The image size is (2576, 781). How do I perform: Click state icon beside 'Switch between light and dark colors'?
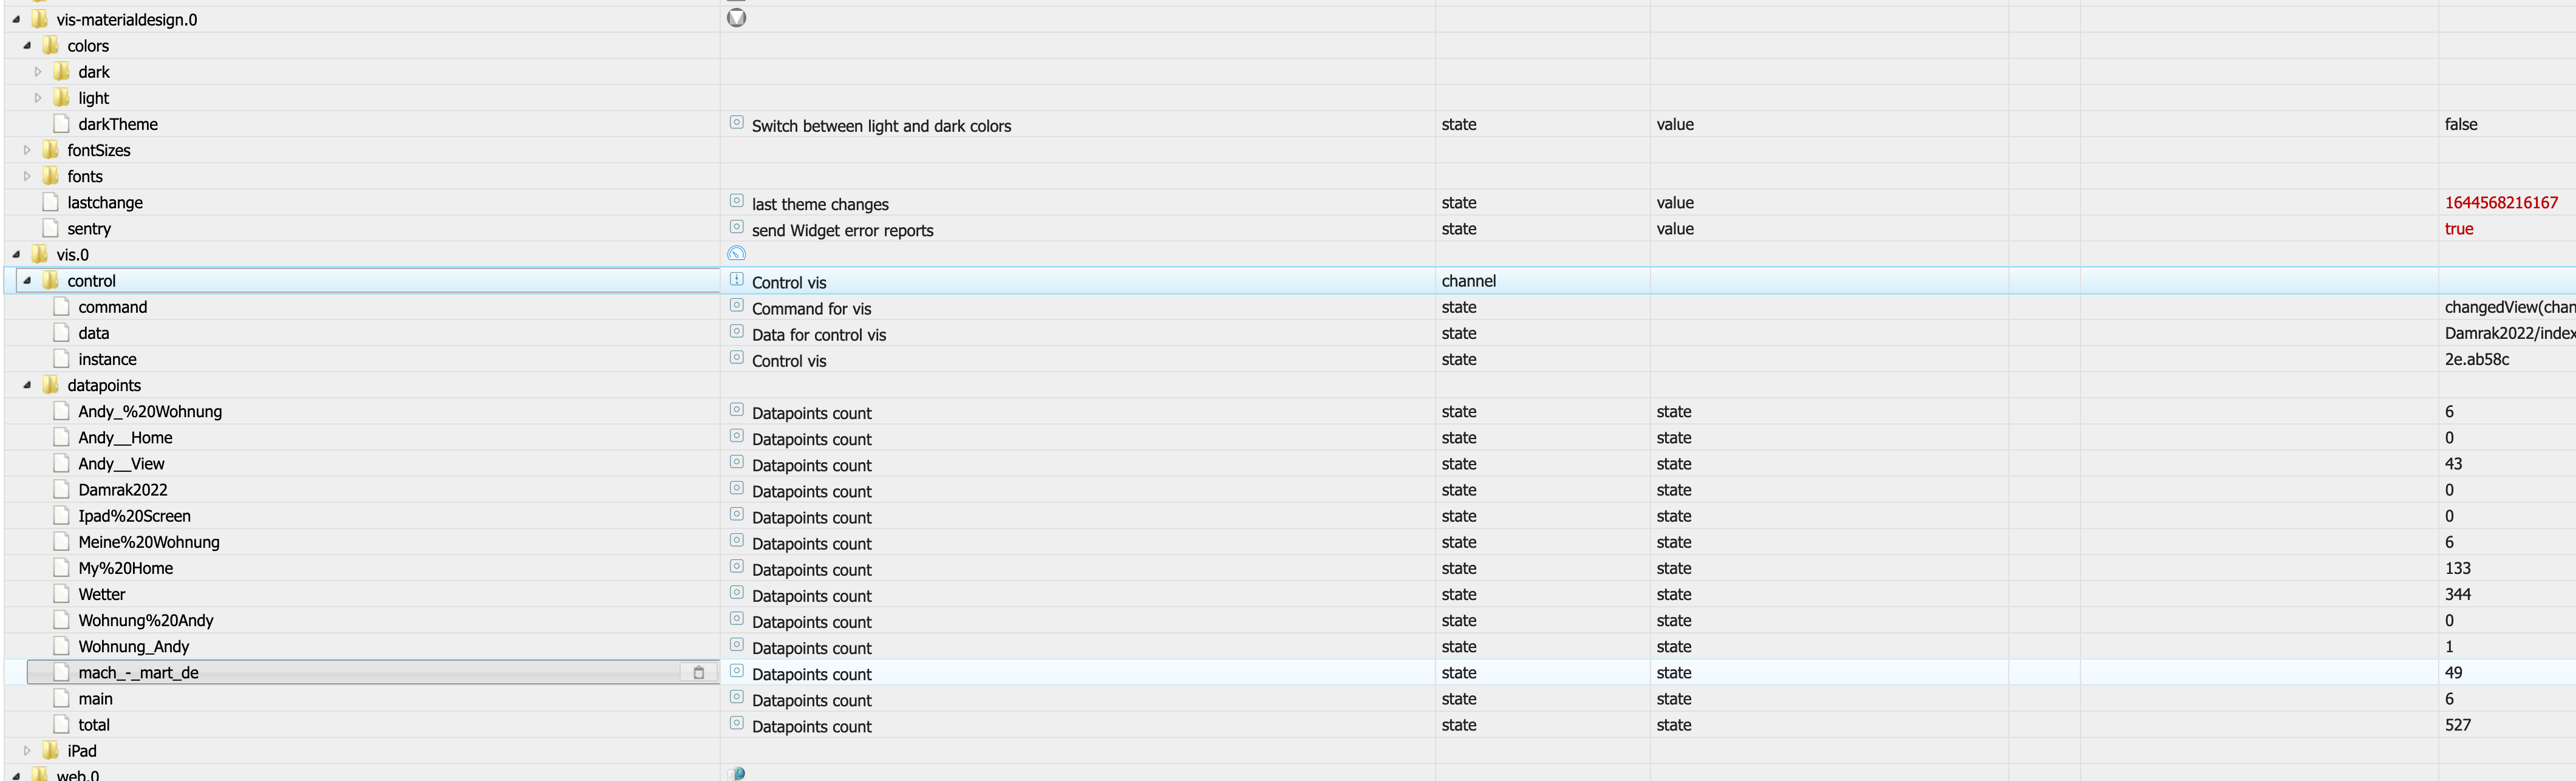737,122
